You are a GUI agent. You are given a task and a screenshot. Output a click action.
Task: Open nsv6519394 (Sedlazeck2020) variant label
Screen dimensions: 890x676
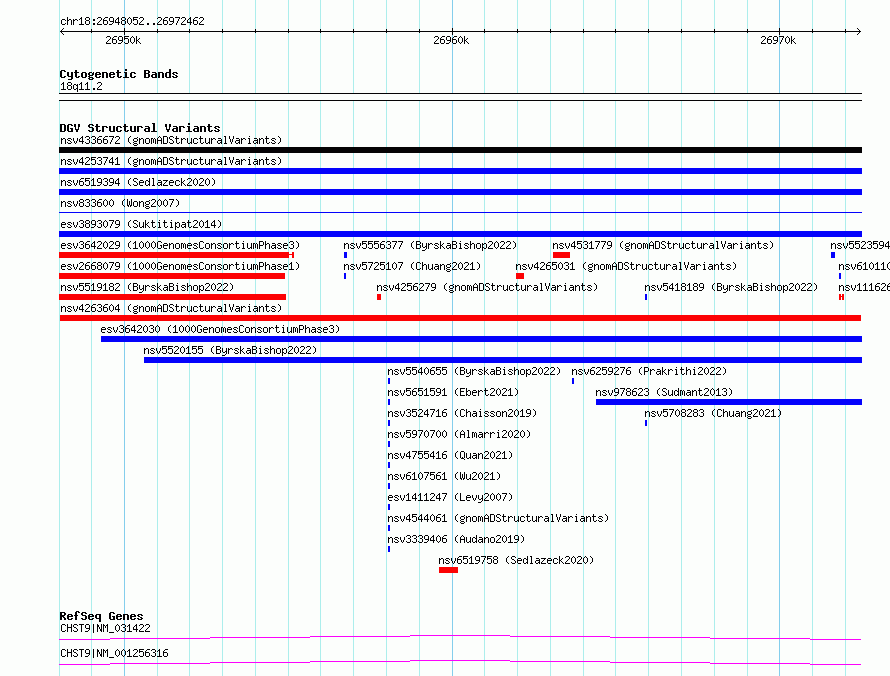(138, 182)
